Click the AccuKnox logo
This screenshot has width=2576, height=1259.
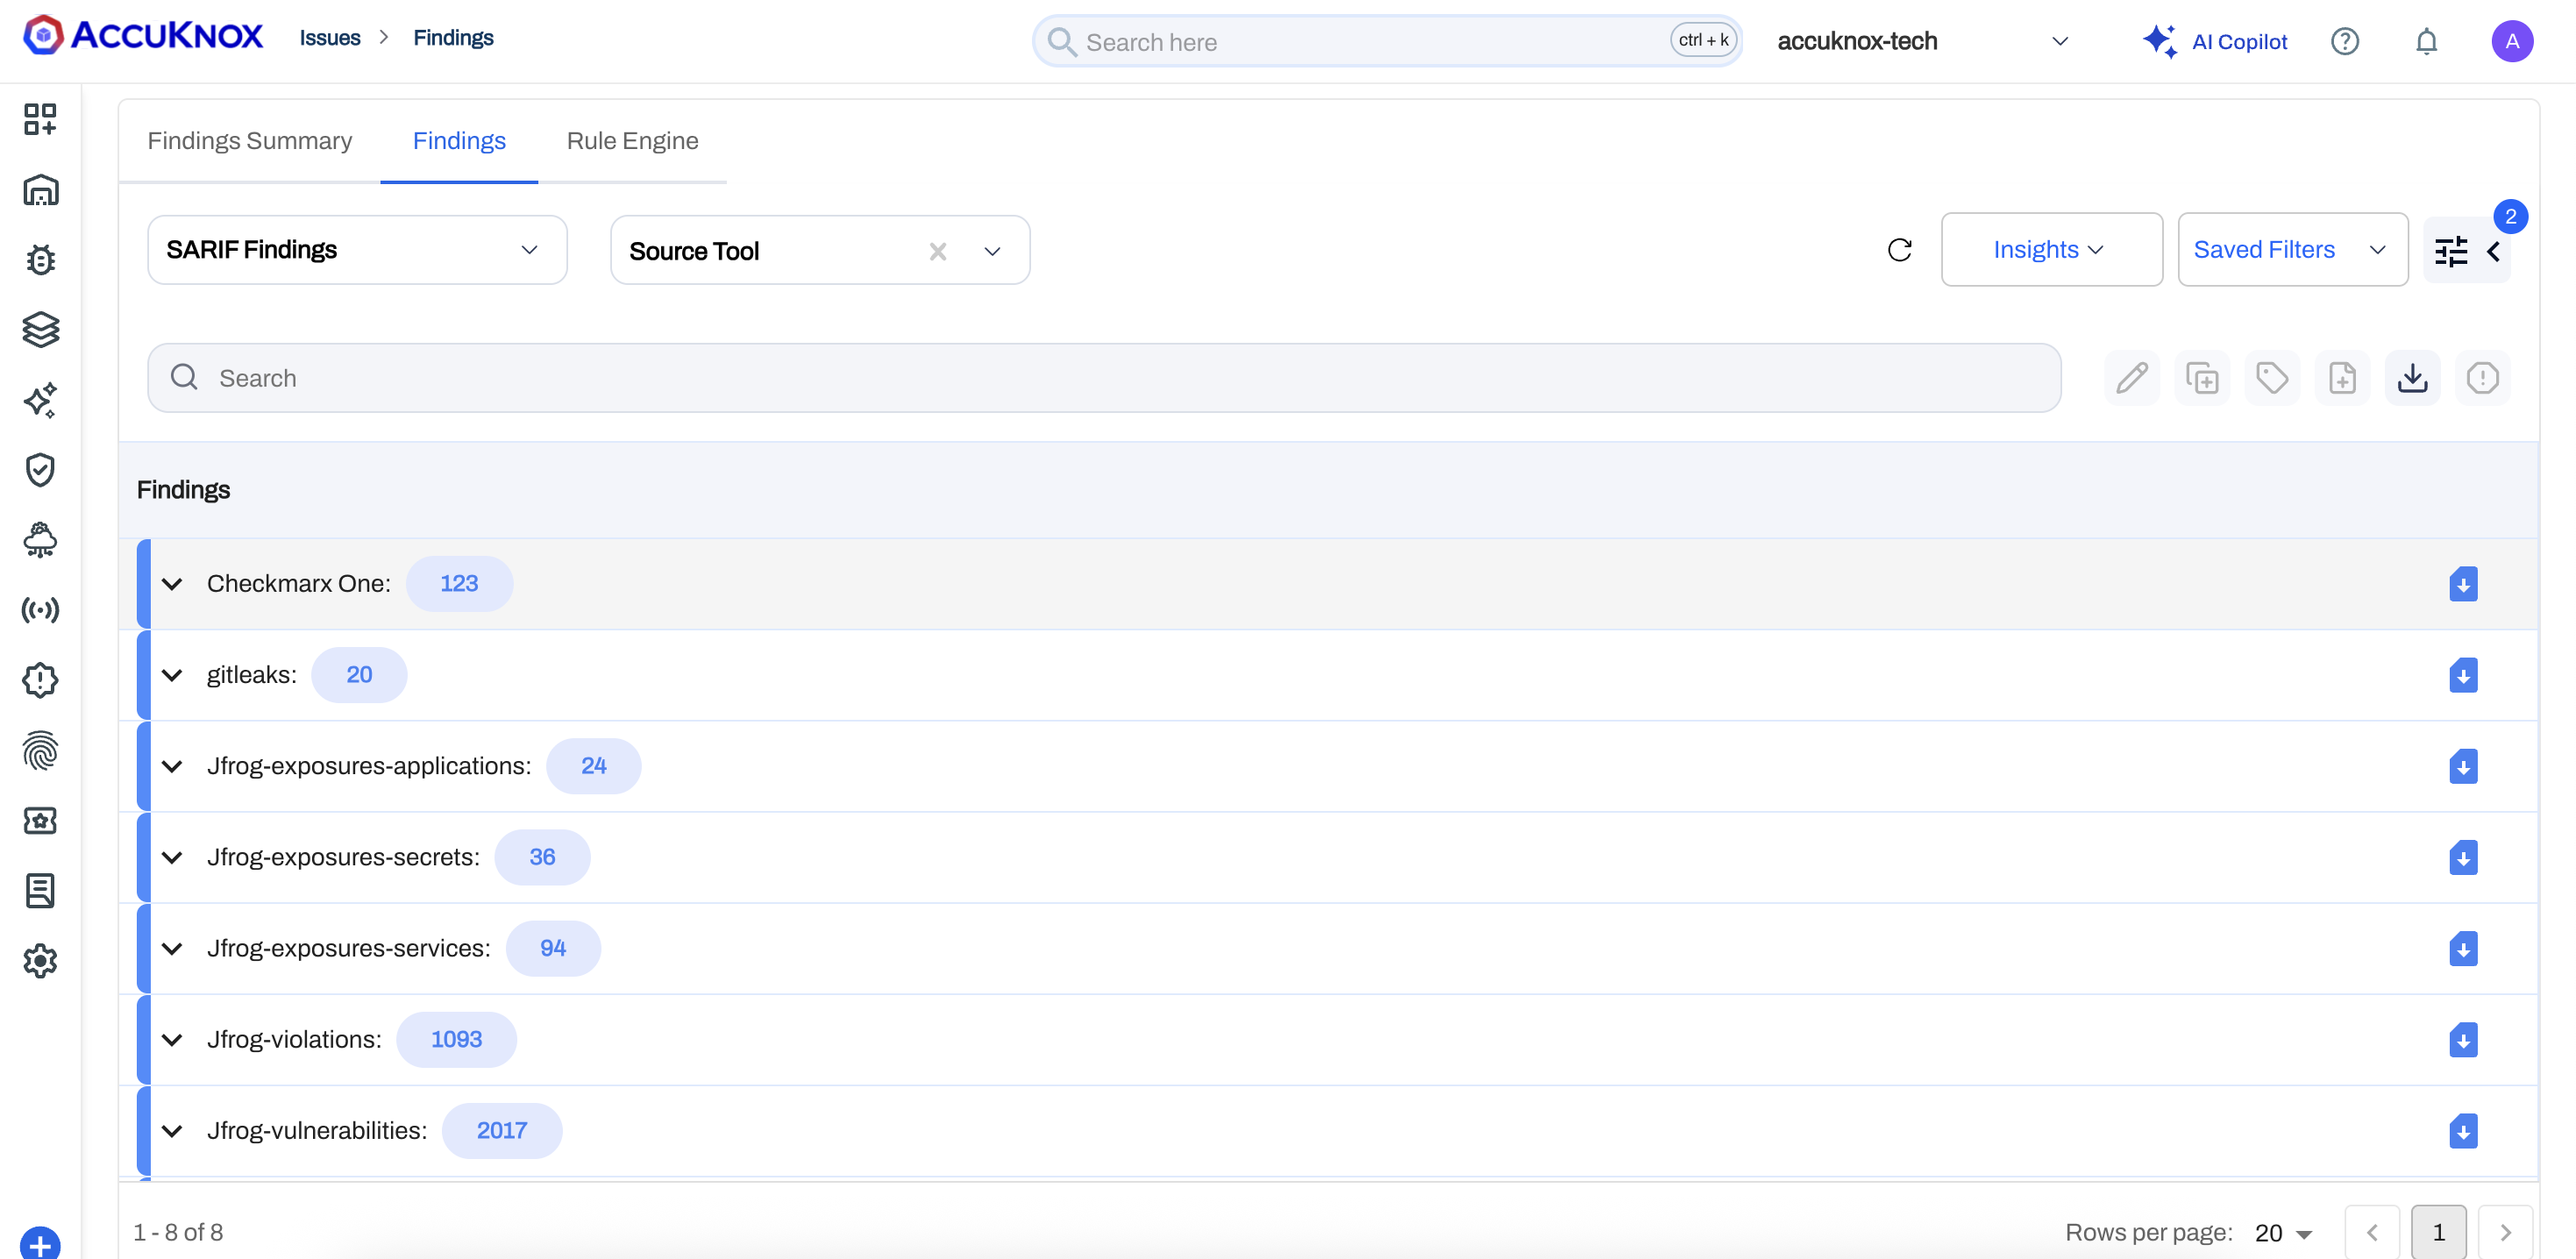coord(143,36)
